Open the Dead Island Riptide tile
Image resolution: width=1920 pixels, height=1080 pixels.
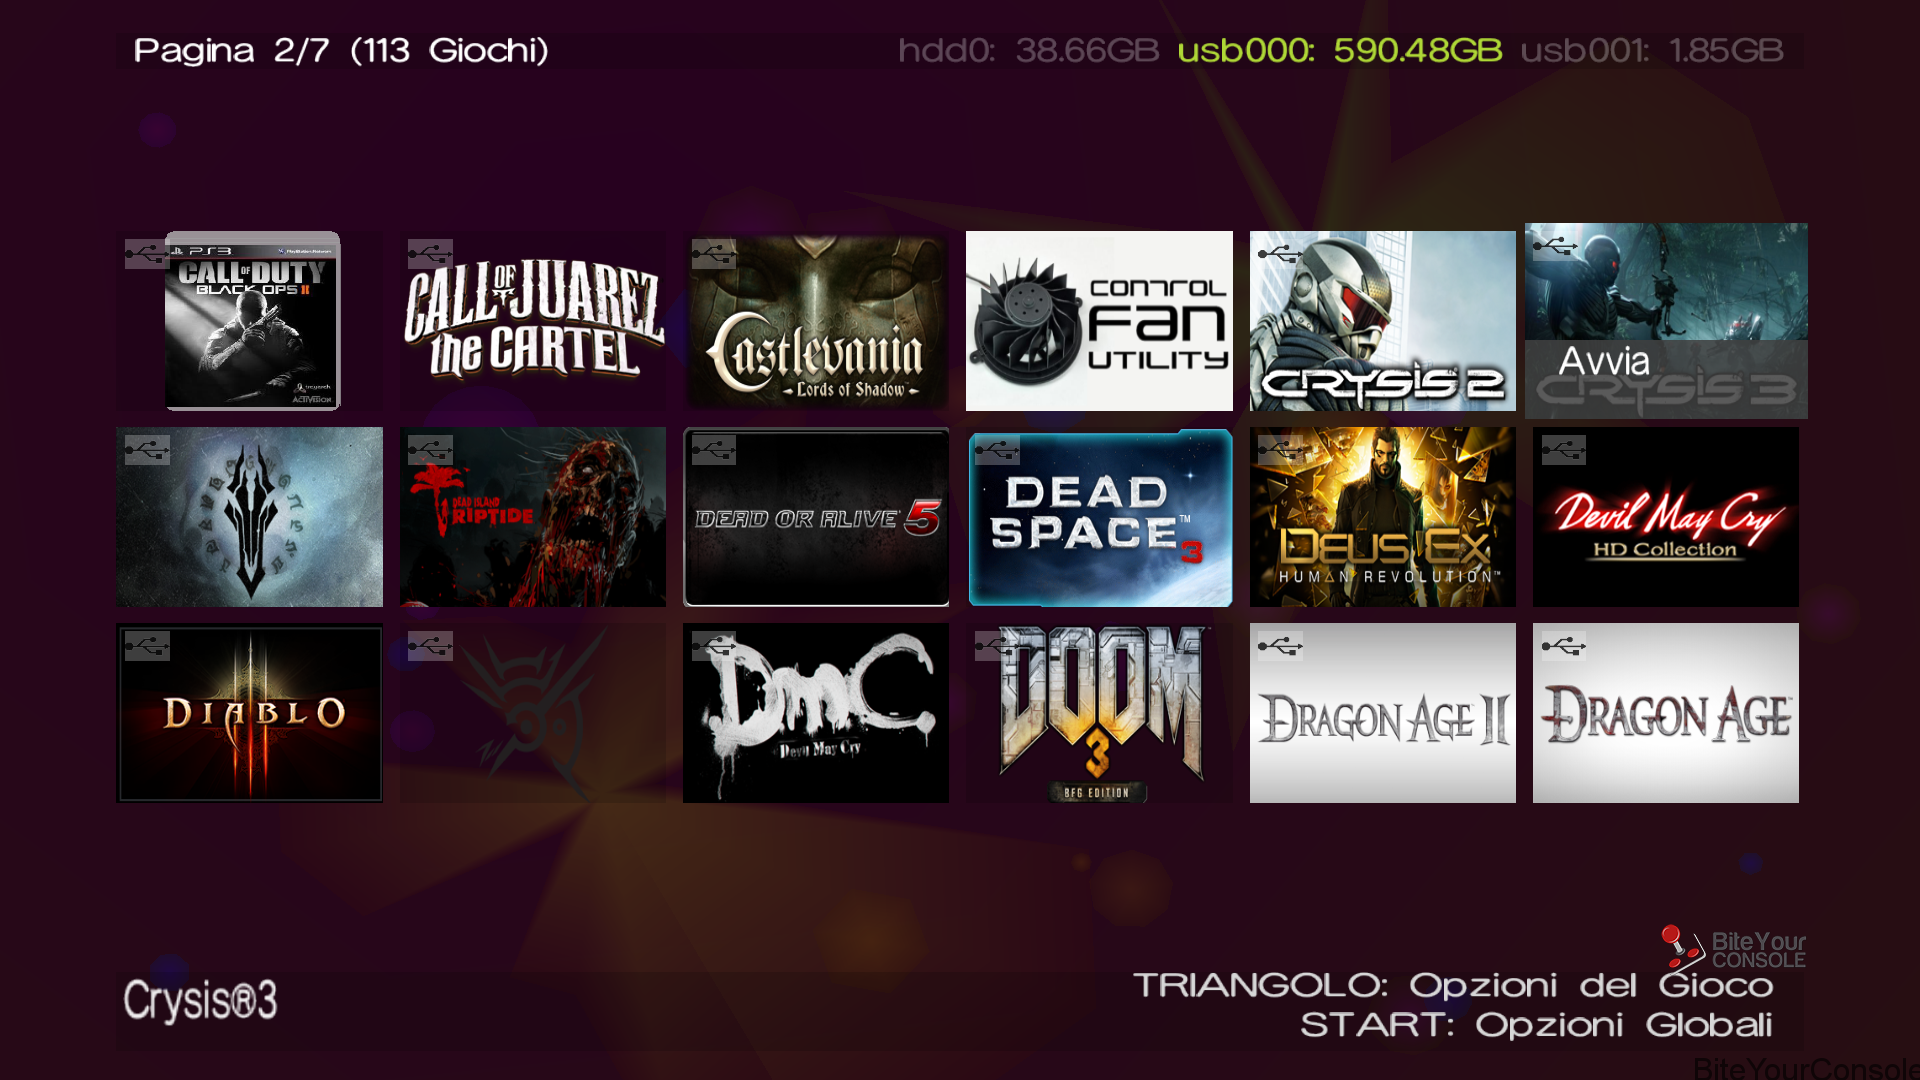coord(533,517)
